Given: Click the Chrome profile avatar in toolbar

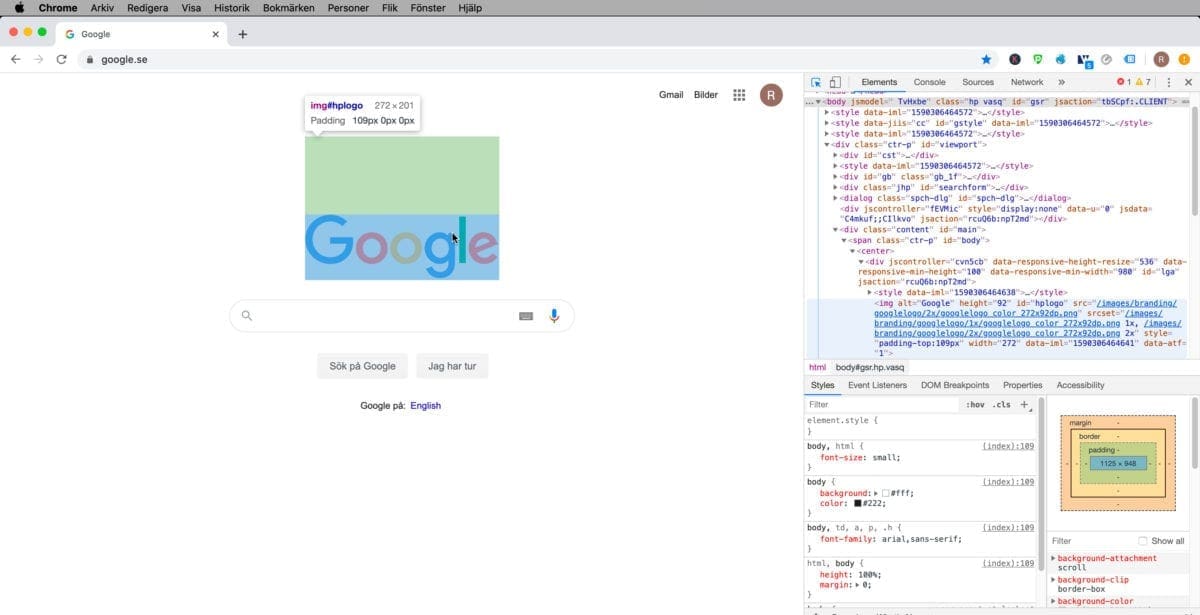Looking at the screenshot, I should coord(1161,59).
